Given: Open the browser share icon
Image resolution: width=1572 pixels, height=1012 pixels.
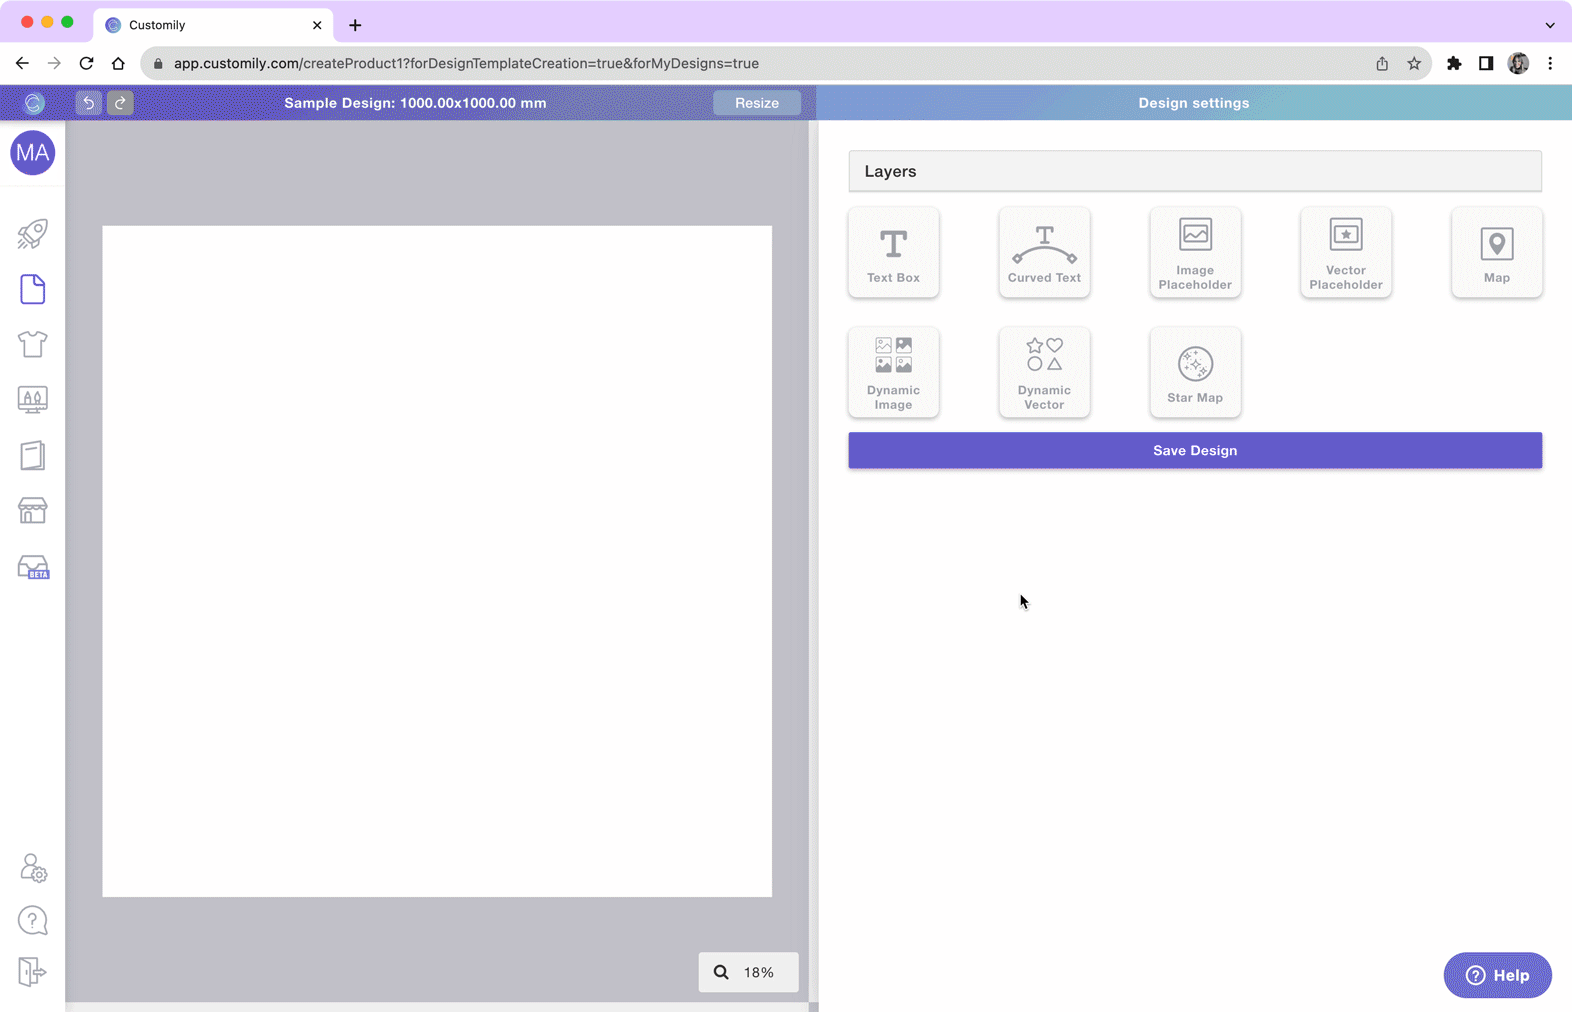Looking at the screenshot, I should 1382,63.
